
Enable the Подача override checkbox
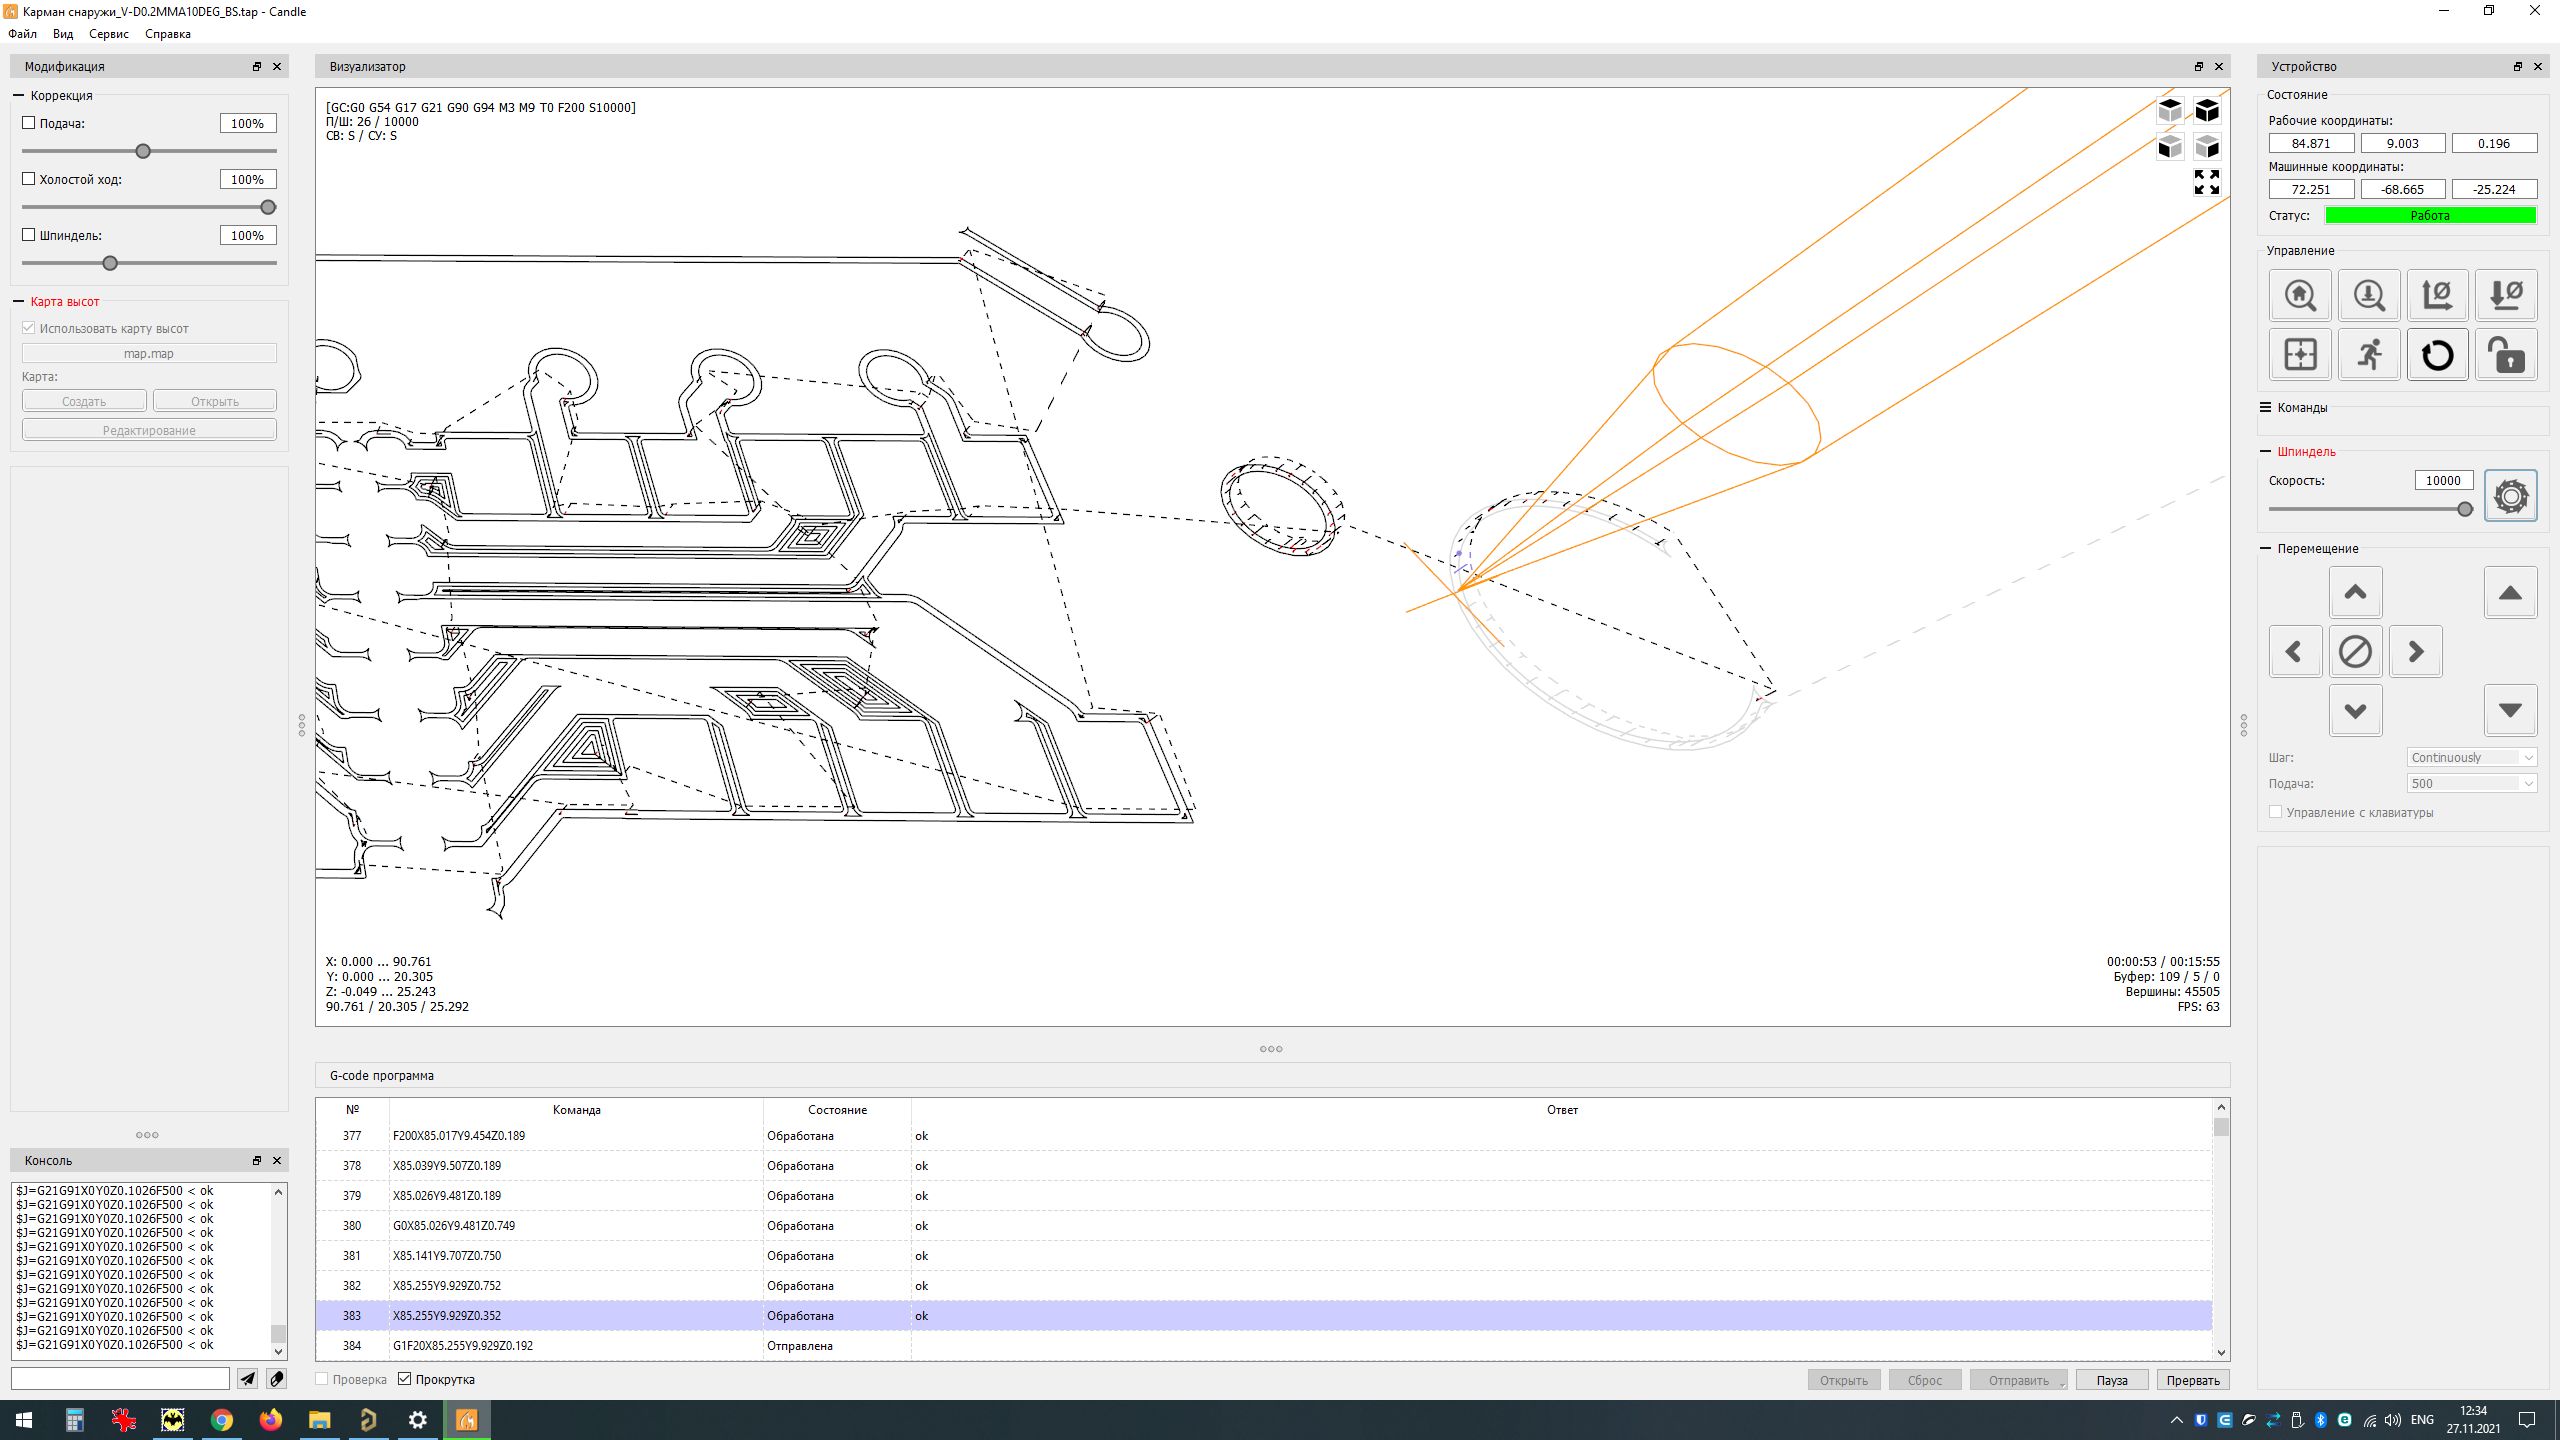29,123
